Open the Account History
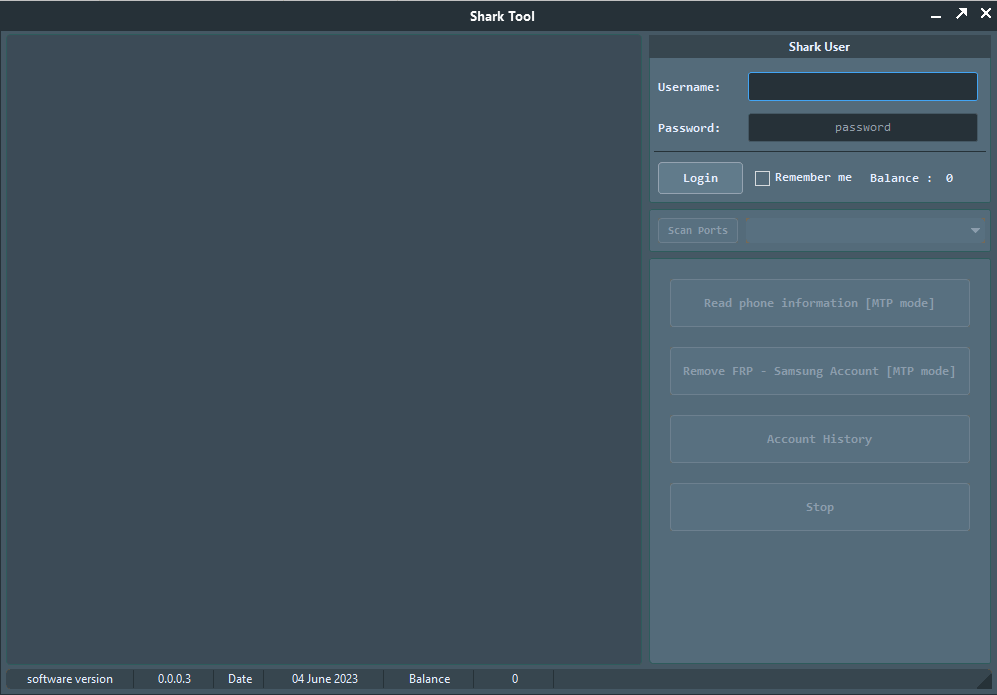Screen dimensions: 997x695 click(x=819, y=438)
